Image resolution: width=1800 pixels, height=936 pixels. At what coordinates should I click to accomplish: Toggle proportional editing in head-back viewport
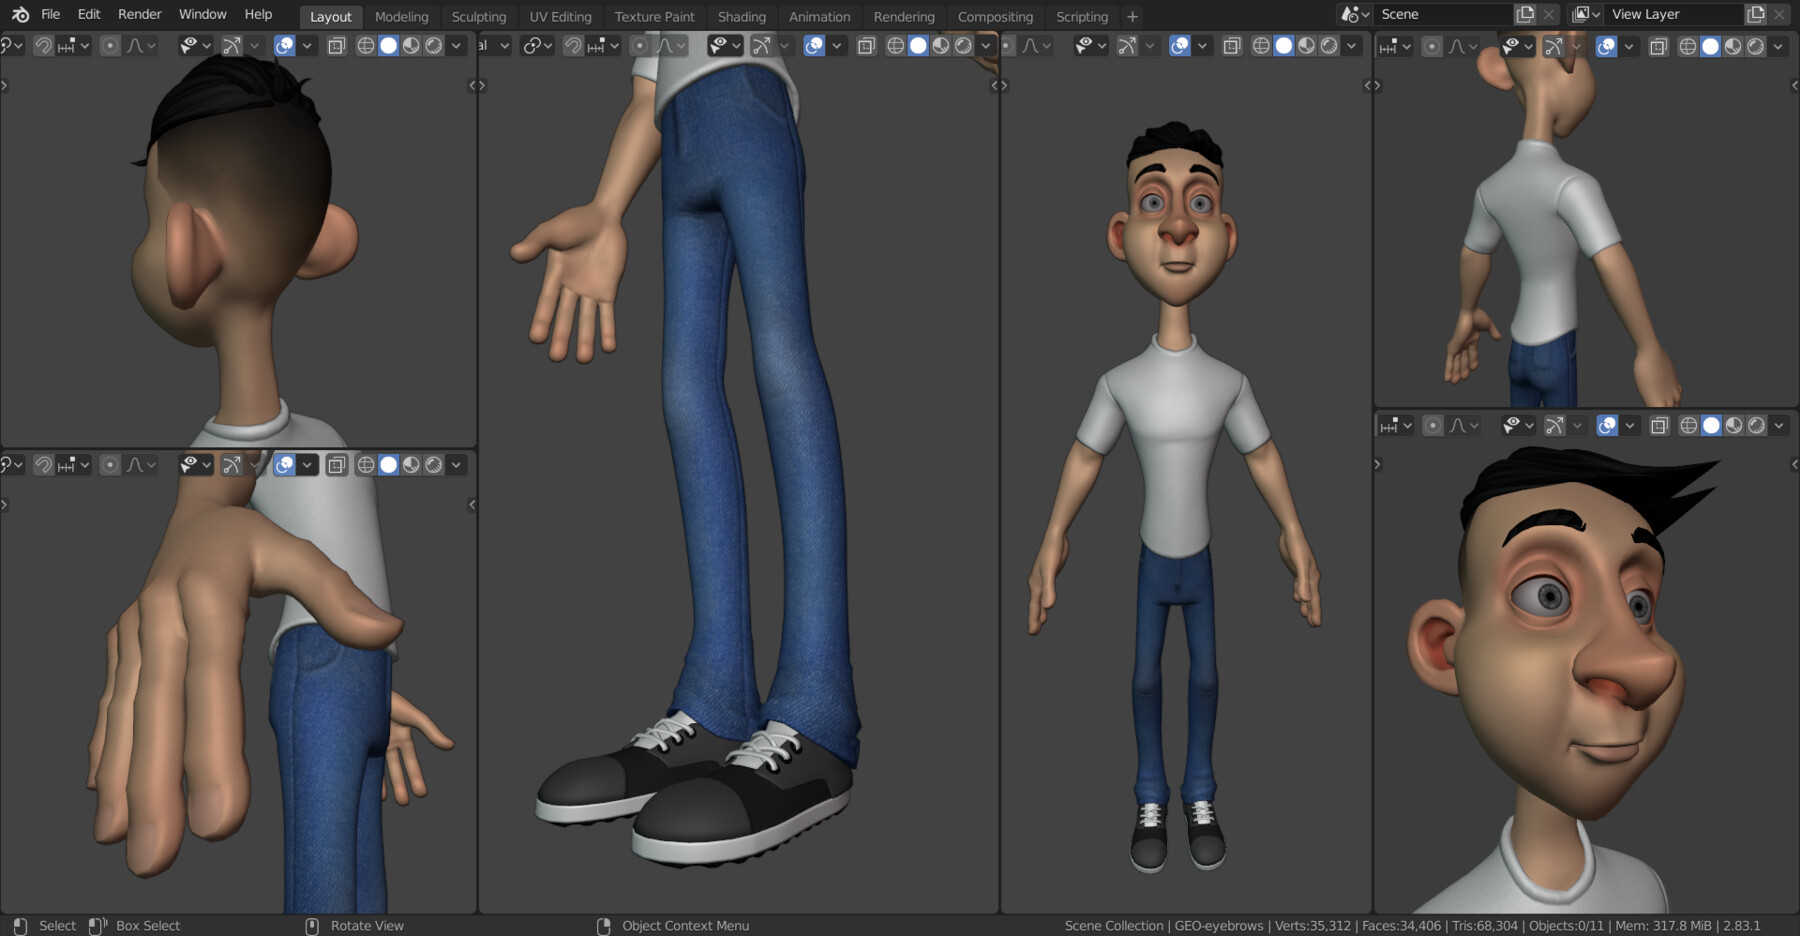(110, 46)
